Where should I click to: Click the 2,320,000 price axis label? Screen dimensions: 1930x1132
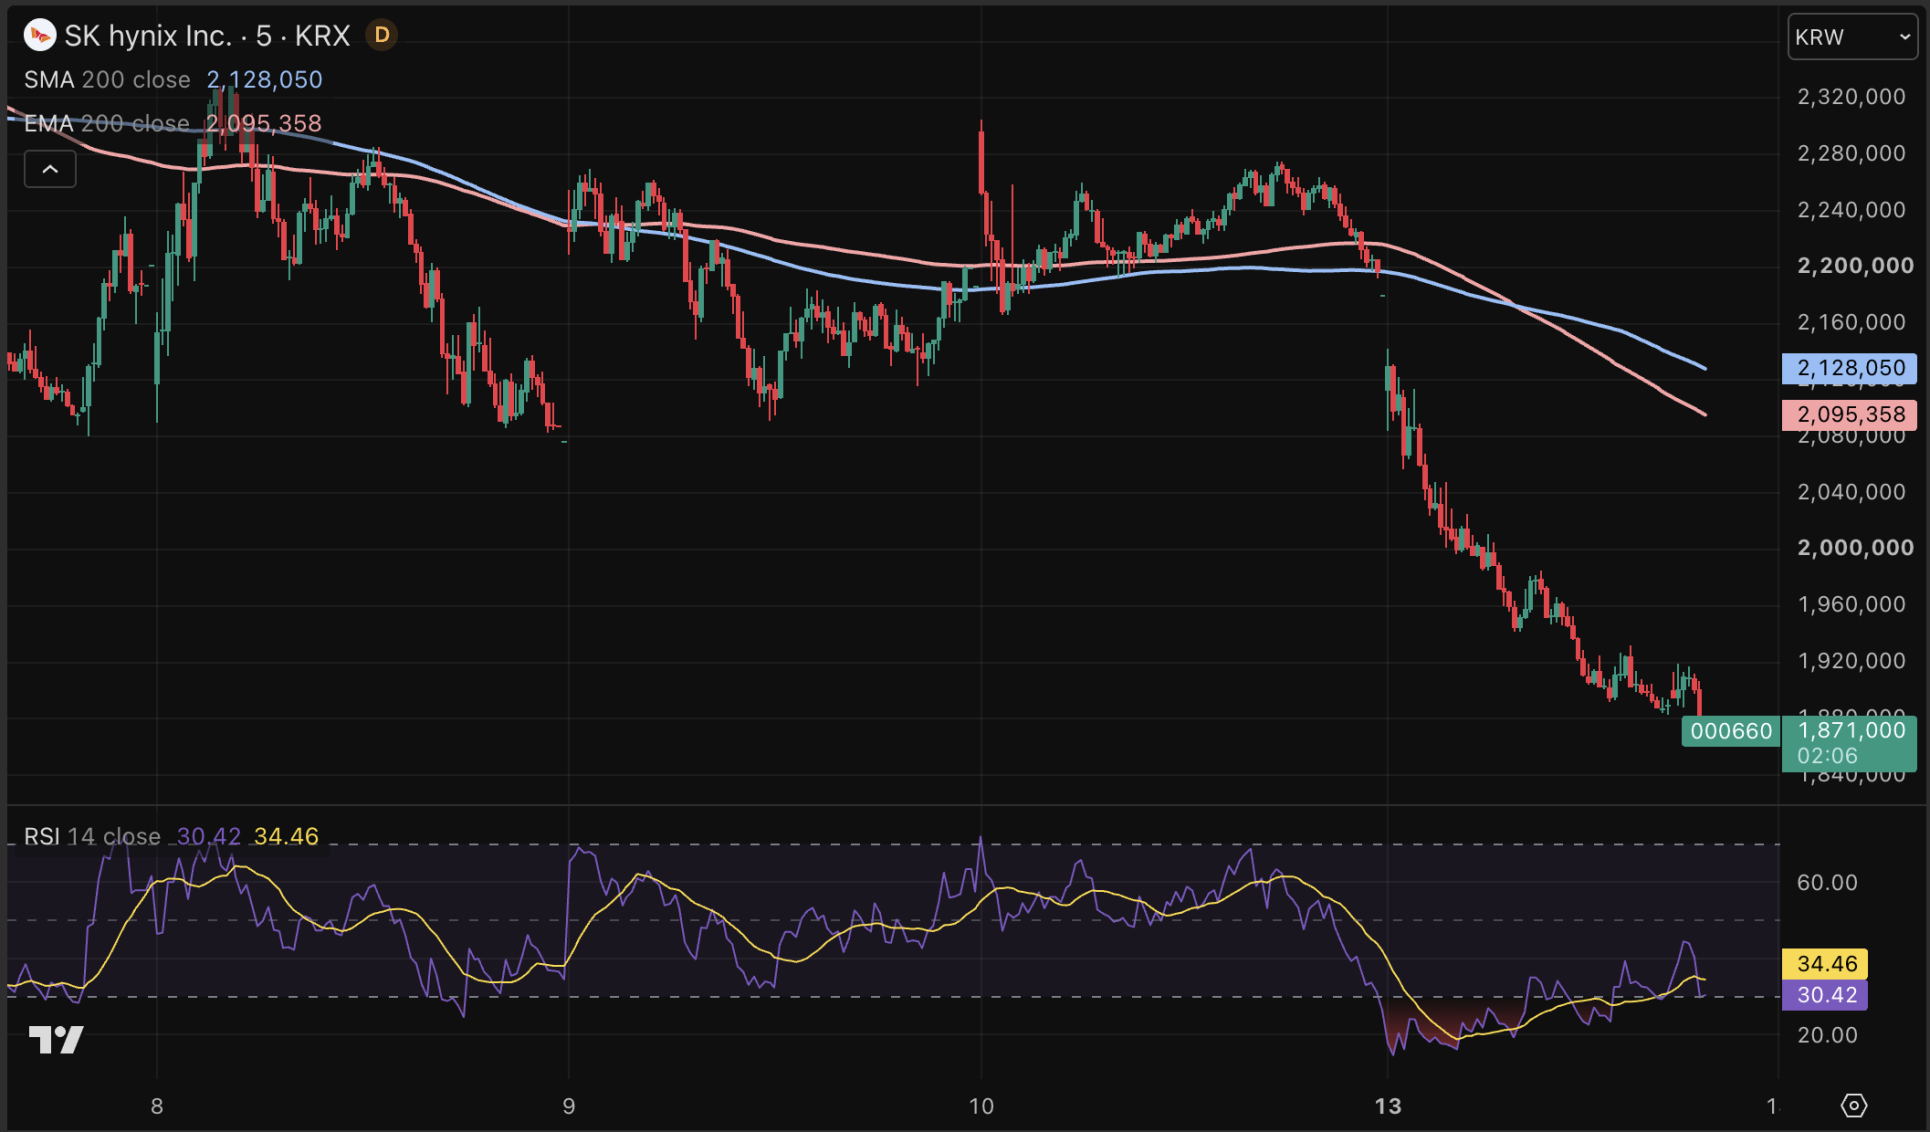1851,97
